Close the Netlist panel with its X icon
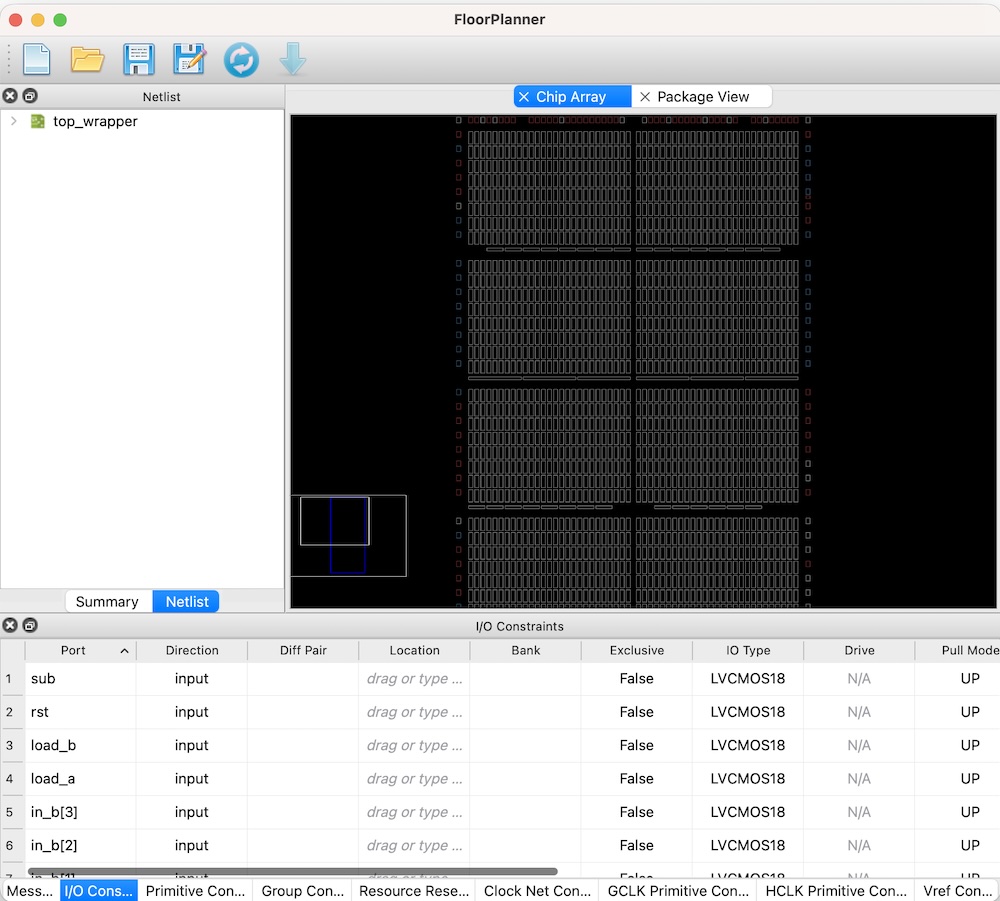Image resolution: width=1000 pixels, height=901 pixels. pyautogui.click(x=10, y=96)
